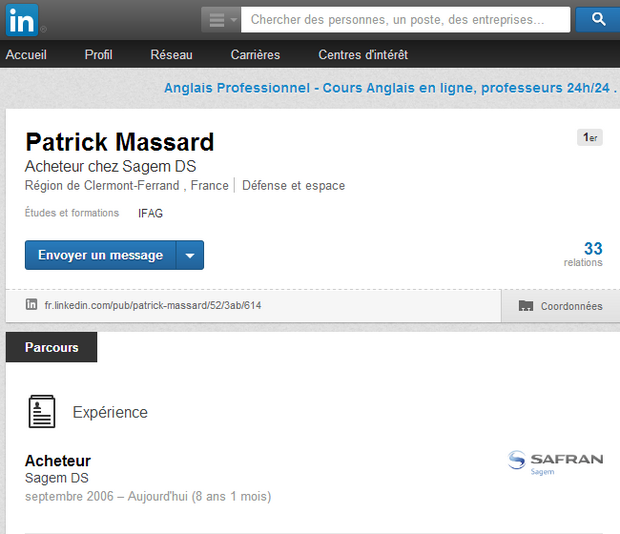Click the small LinkedIn icon beside profile URL

click(31, 304)
